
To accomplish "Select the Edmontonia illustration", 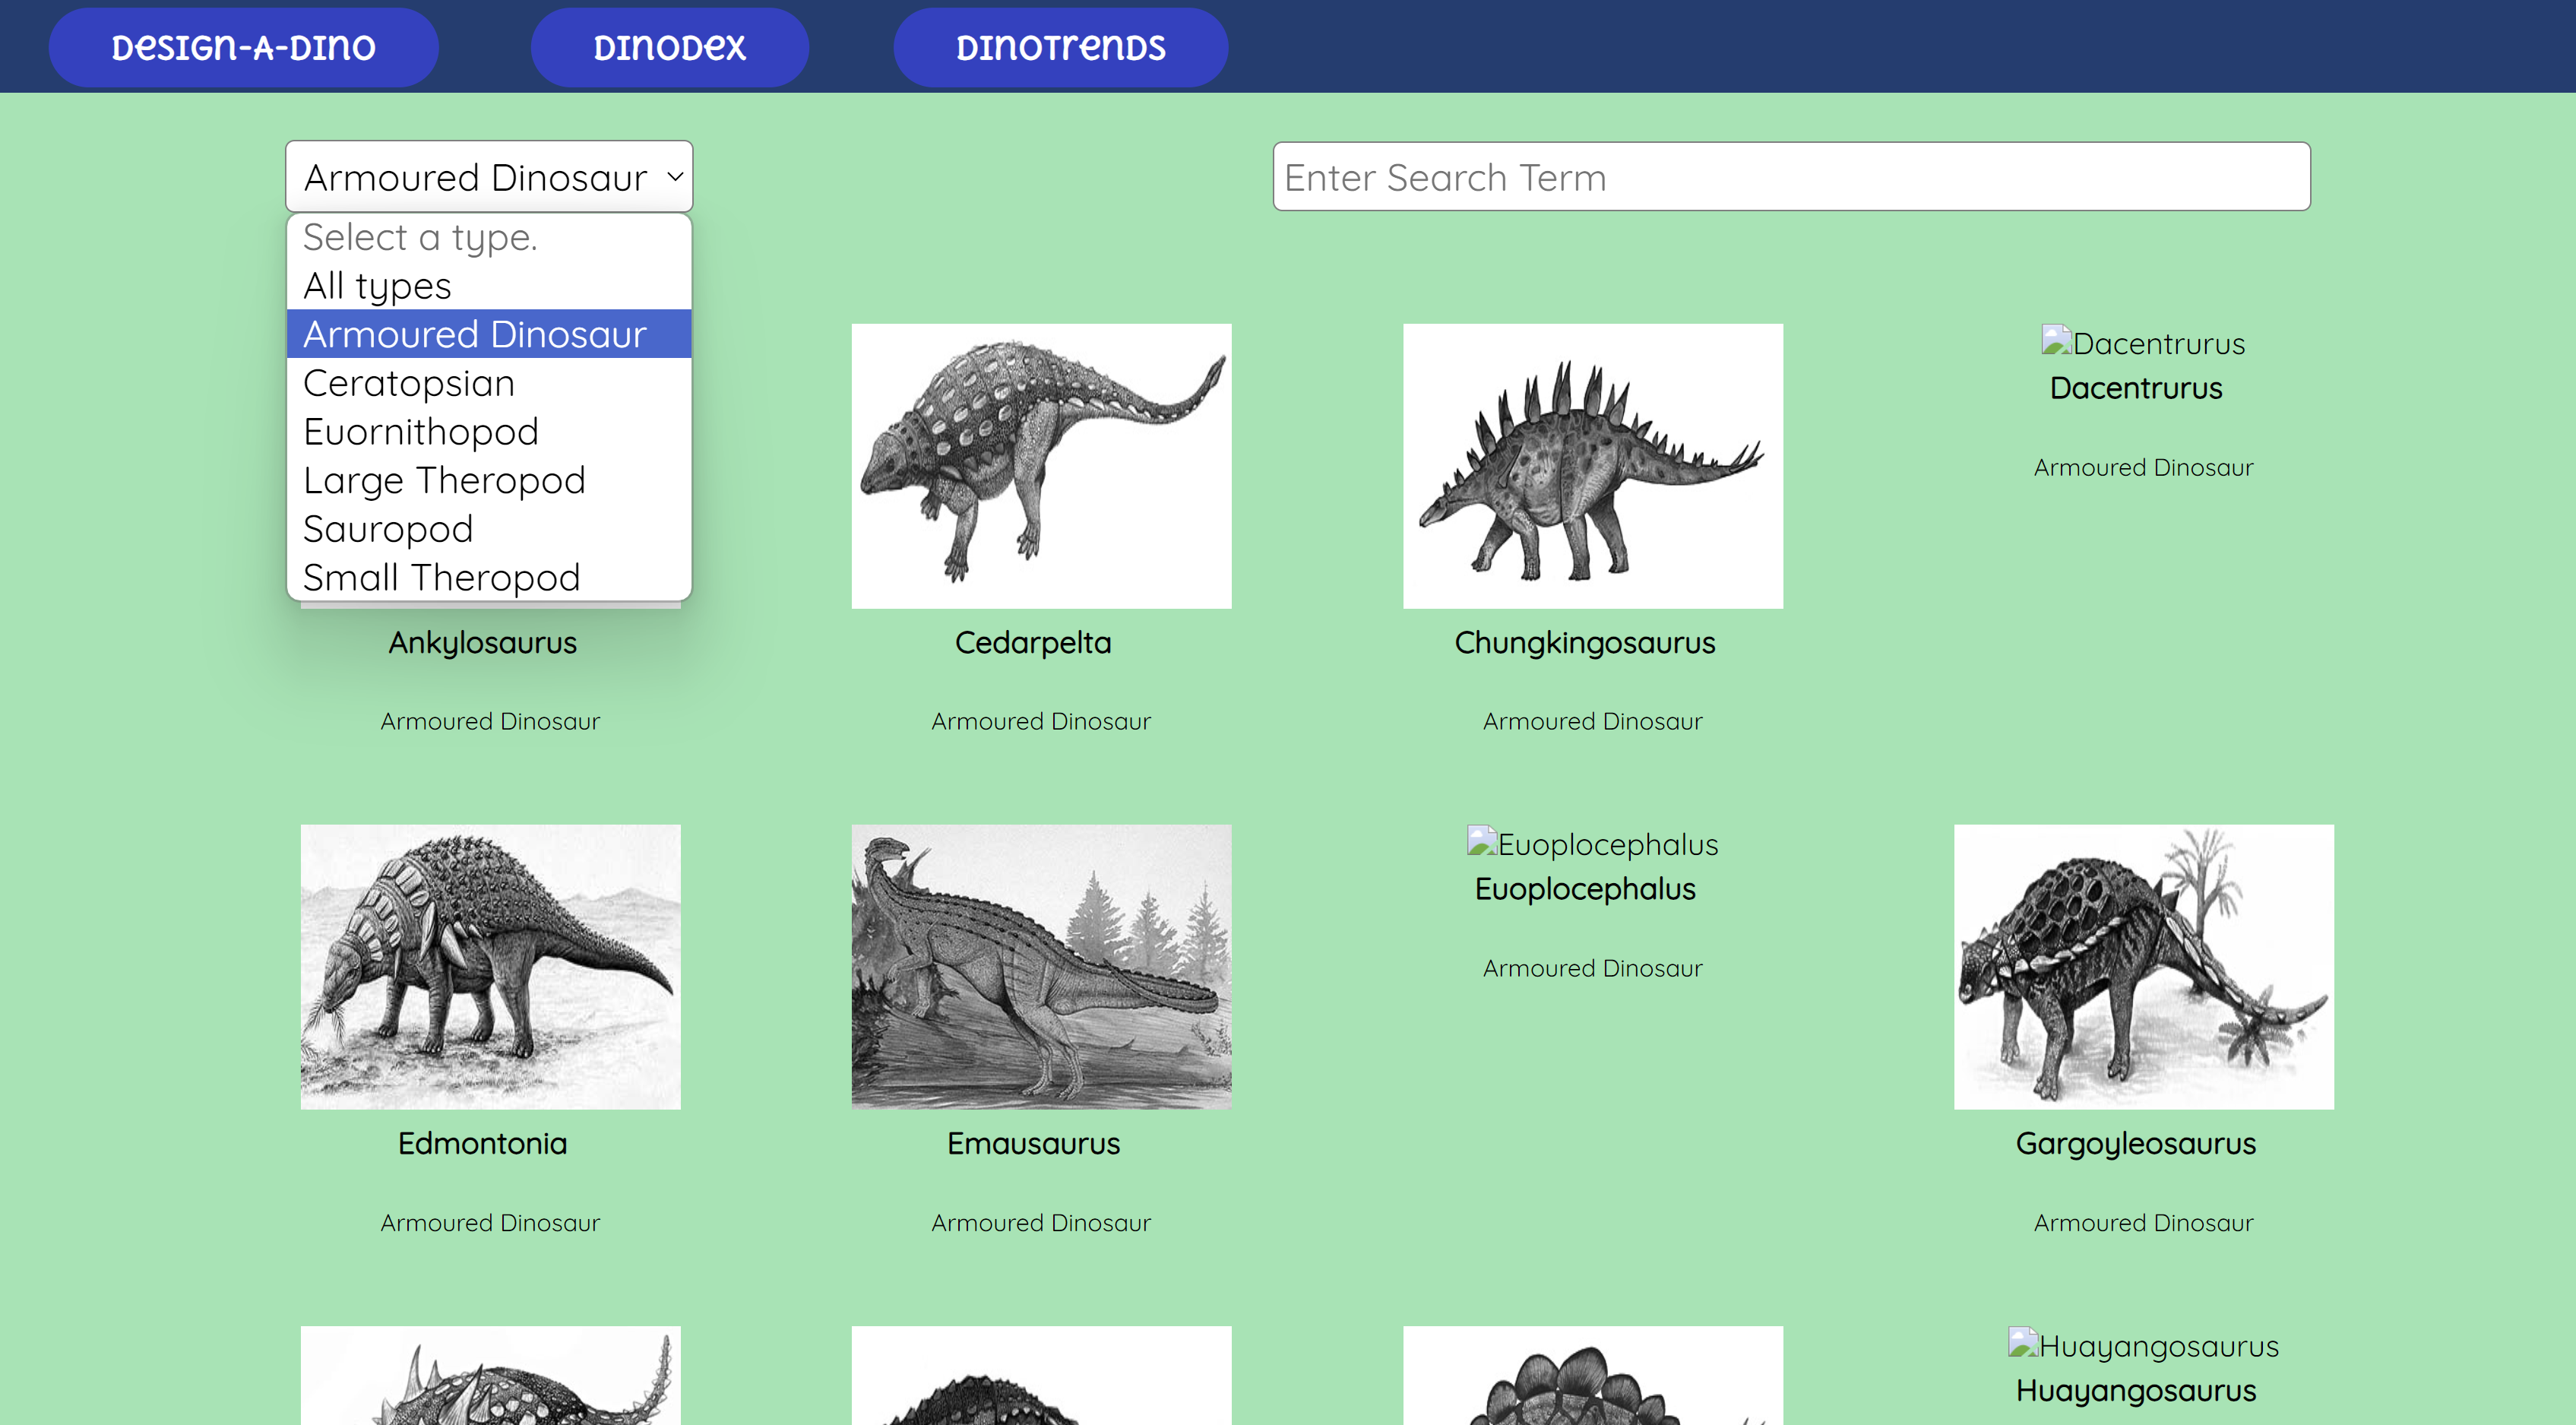I will (x=490, y=966).
